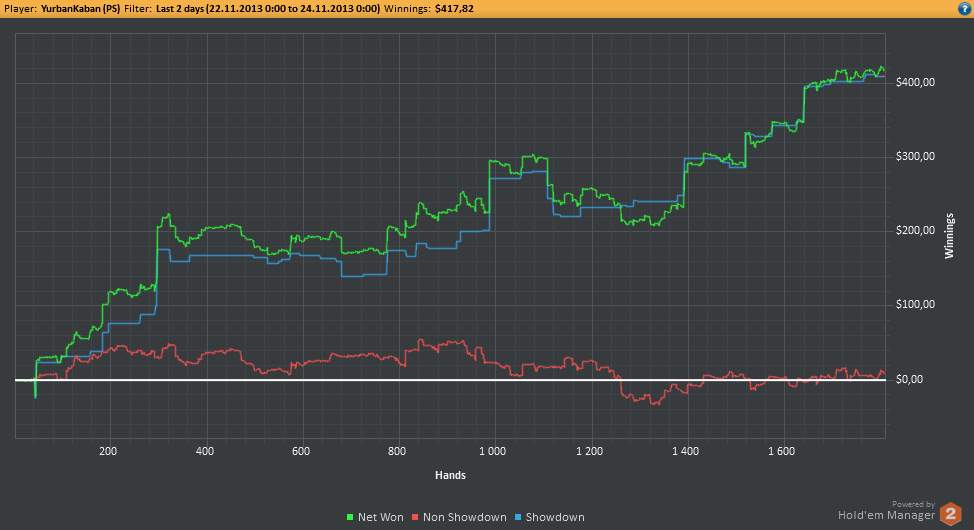Click the Hands axis title
The image size is (974, 530).
450,475
